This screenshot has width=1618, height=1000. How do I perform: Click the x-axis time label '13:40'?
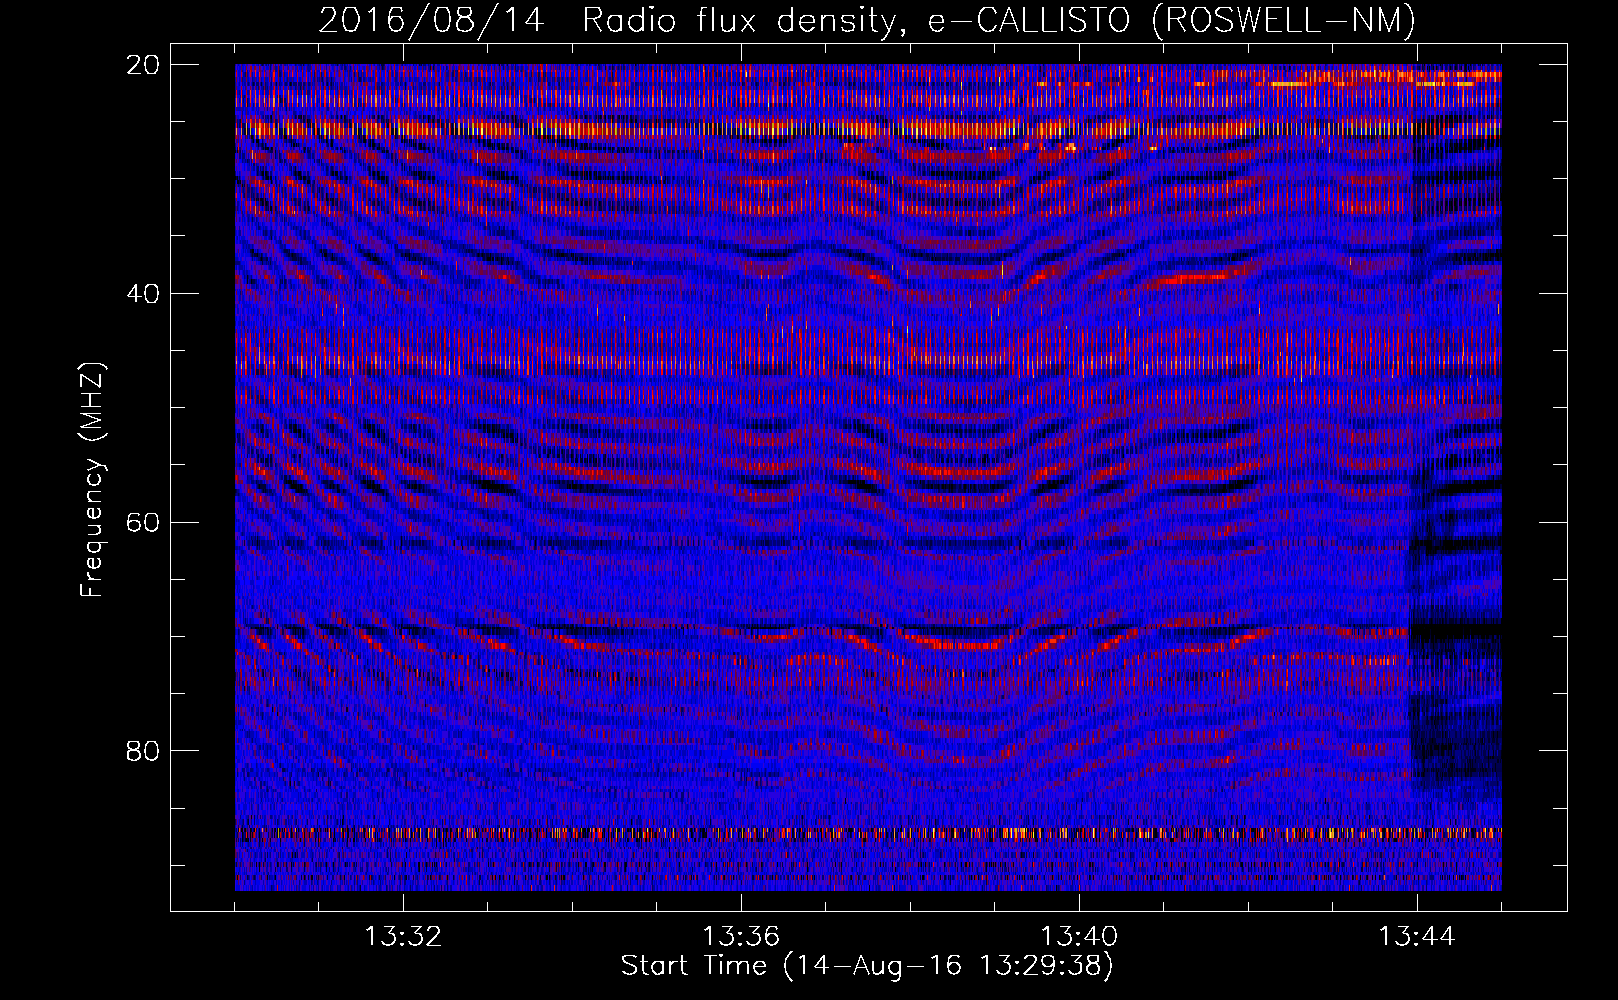click(x=1079, y=937)
